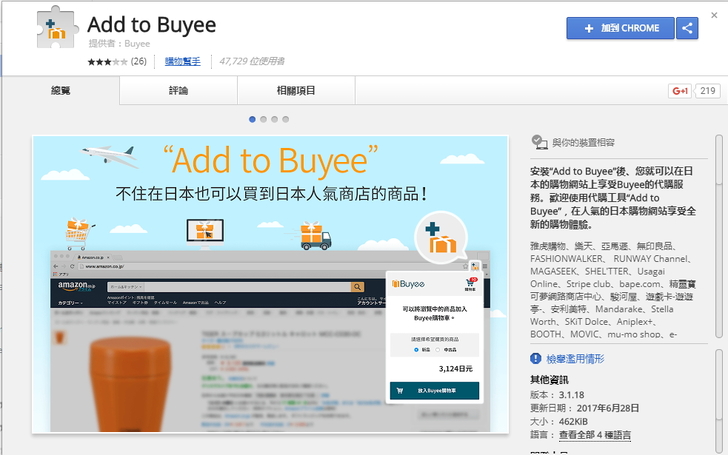This screenshot has height=455, width=728.
Task: Close the extension details dialog
Action: tap(714, 15)
